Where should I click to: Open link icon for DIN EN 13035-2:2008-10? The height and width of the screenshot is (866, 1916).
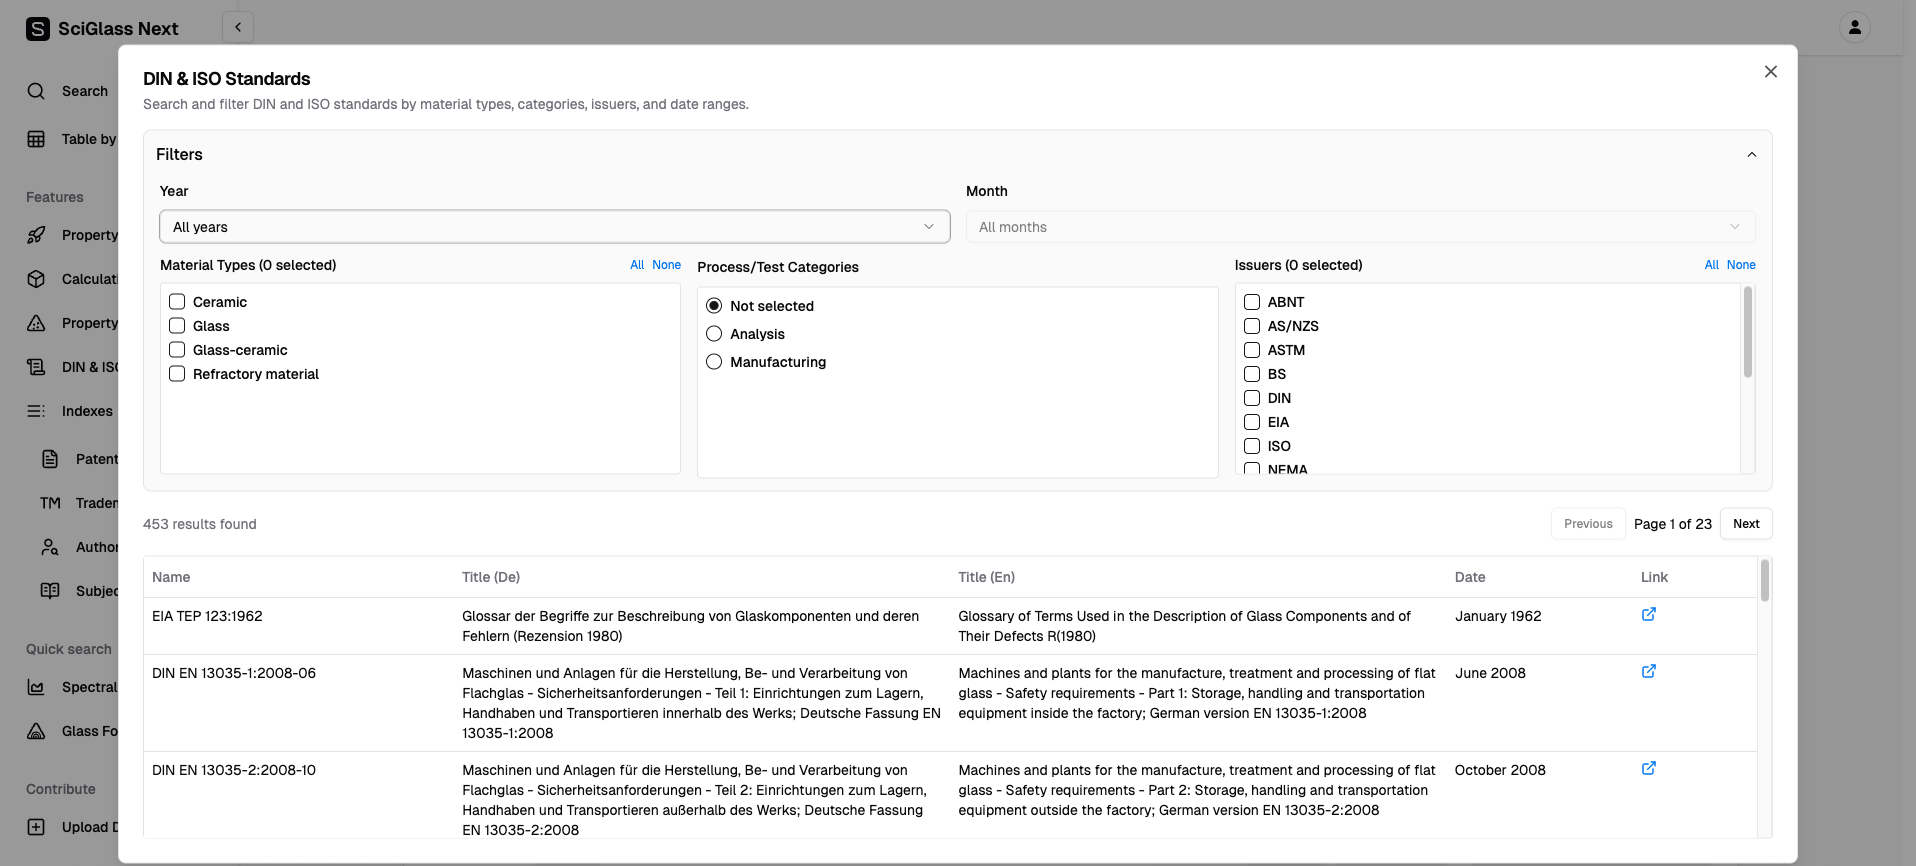point(1648,769)
